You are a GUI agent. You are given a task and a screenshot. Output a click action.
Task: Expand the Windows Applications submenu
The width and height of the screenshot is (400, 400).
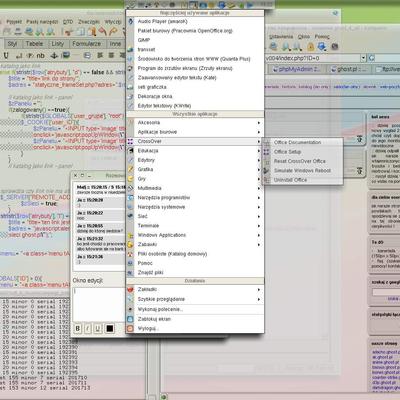coord(195,235)
